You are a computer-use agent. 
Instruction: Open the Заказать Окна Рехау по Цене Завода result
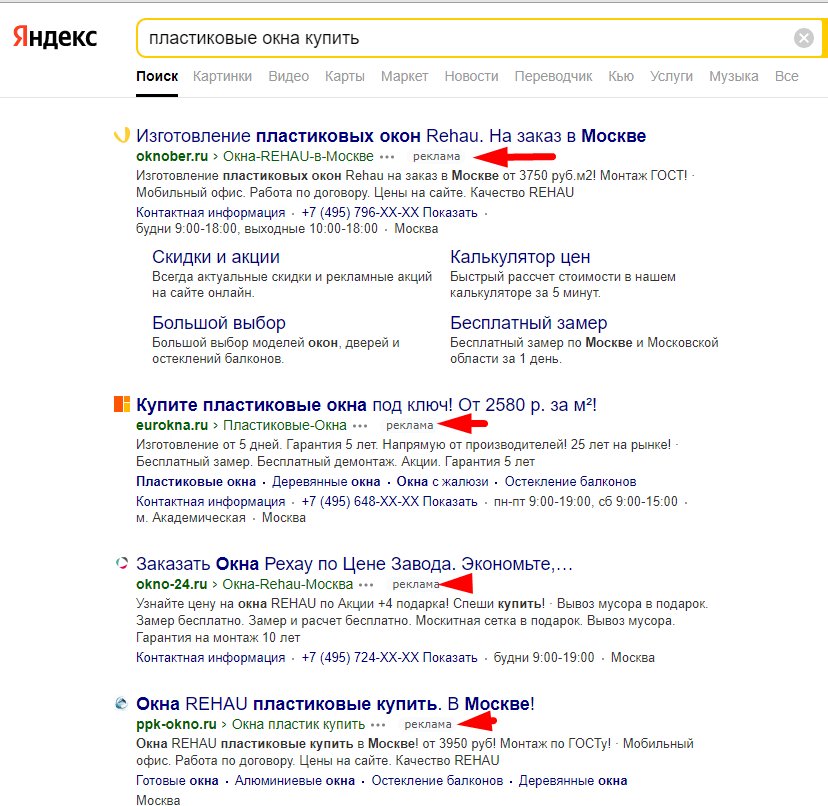coord(354,564)
